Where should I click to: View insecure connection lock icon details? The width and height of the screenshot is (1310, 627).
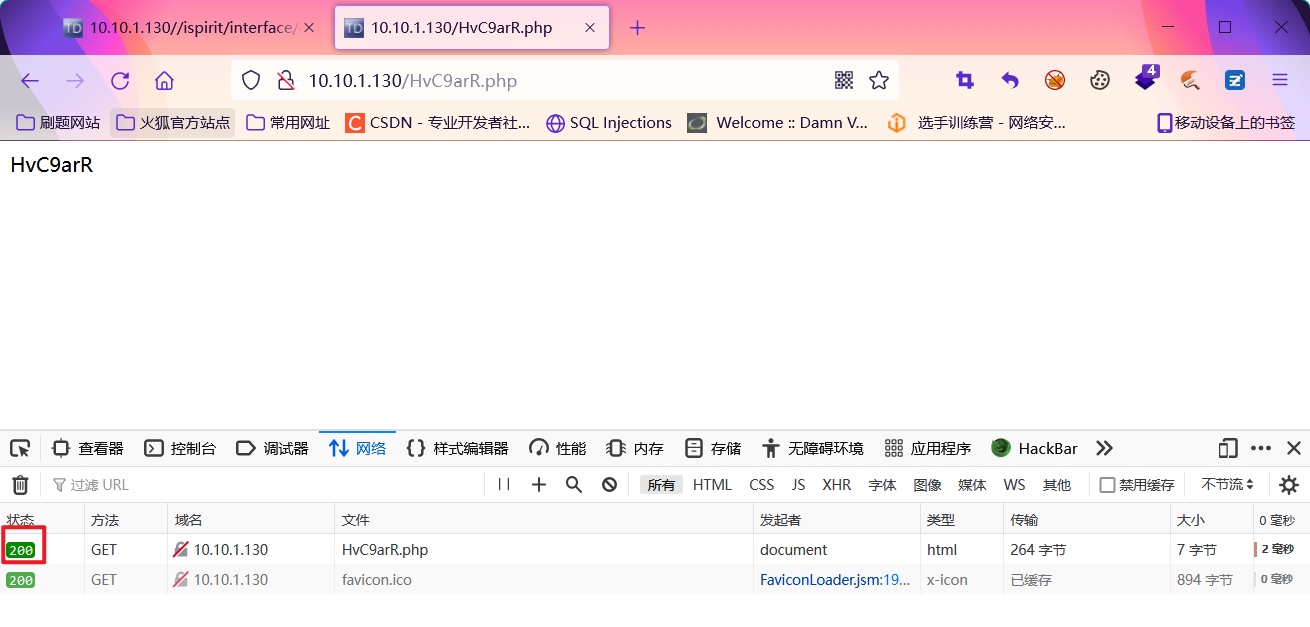pos(286,81)
